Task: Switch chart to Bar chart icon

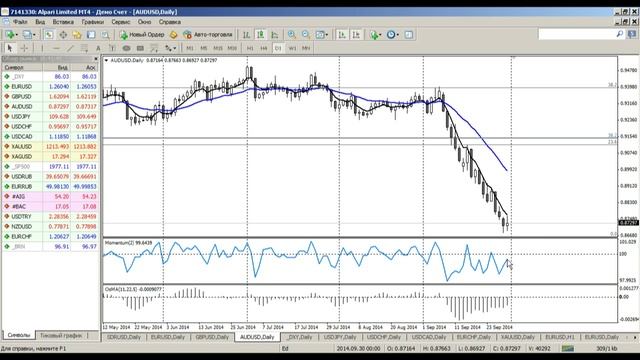Action: (246, 35)
